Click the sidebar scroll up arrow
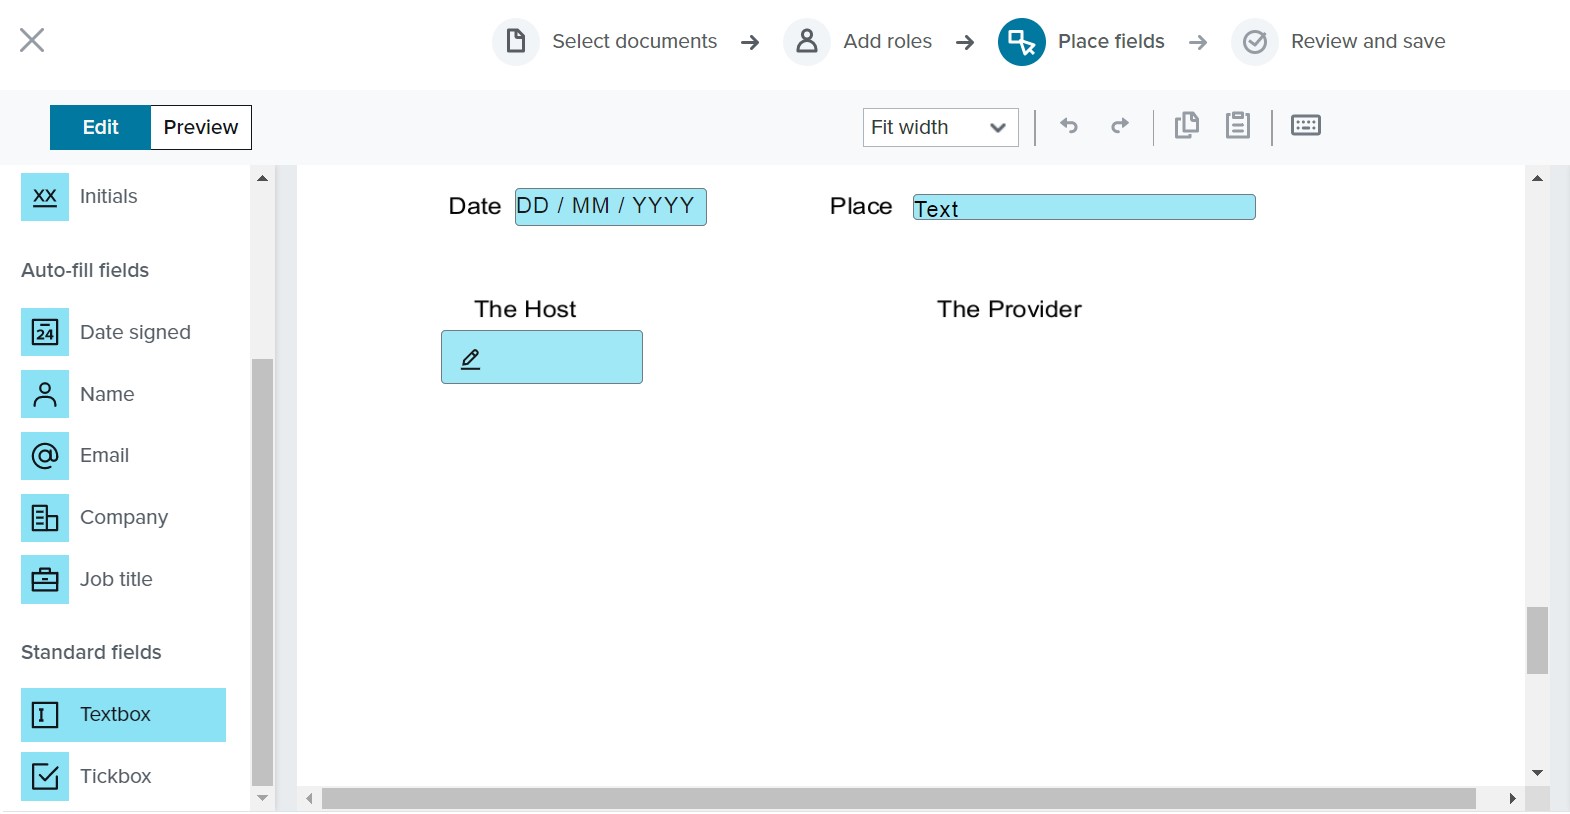Image resolution: width=1570 pixels, height=814 pixels. click(262, 179)
